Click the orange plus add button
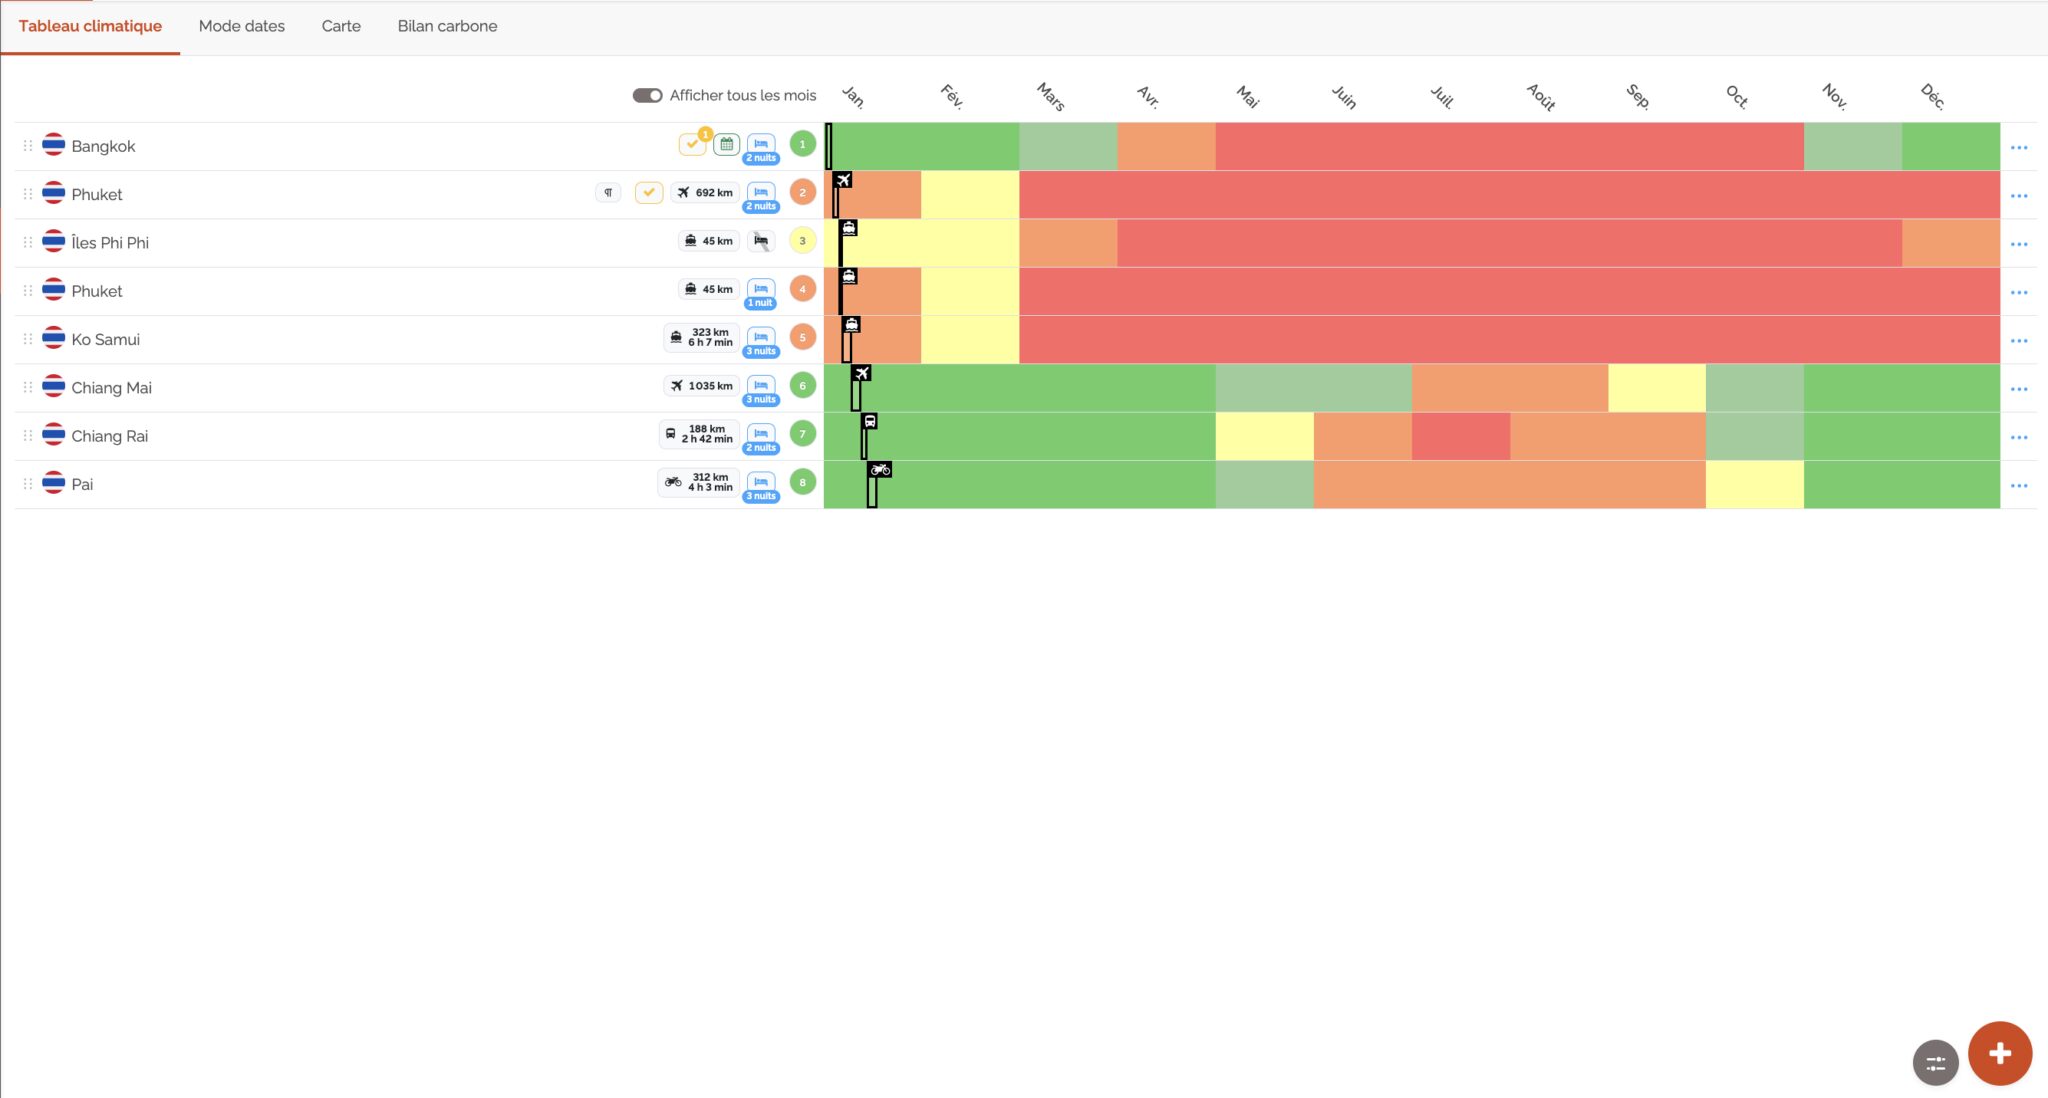Image resolution: width=2048 pixels, height=1098 pixels. pos(2000,1053)
